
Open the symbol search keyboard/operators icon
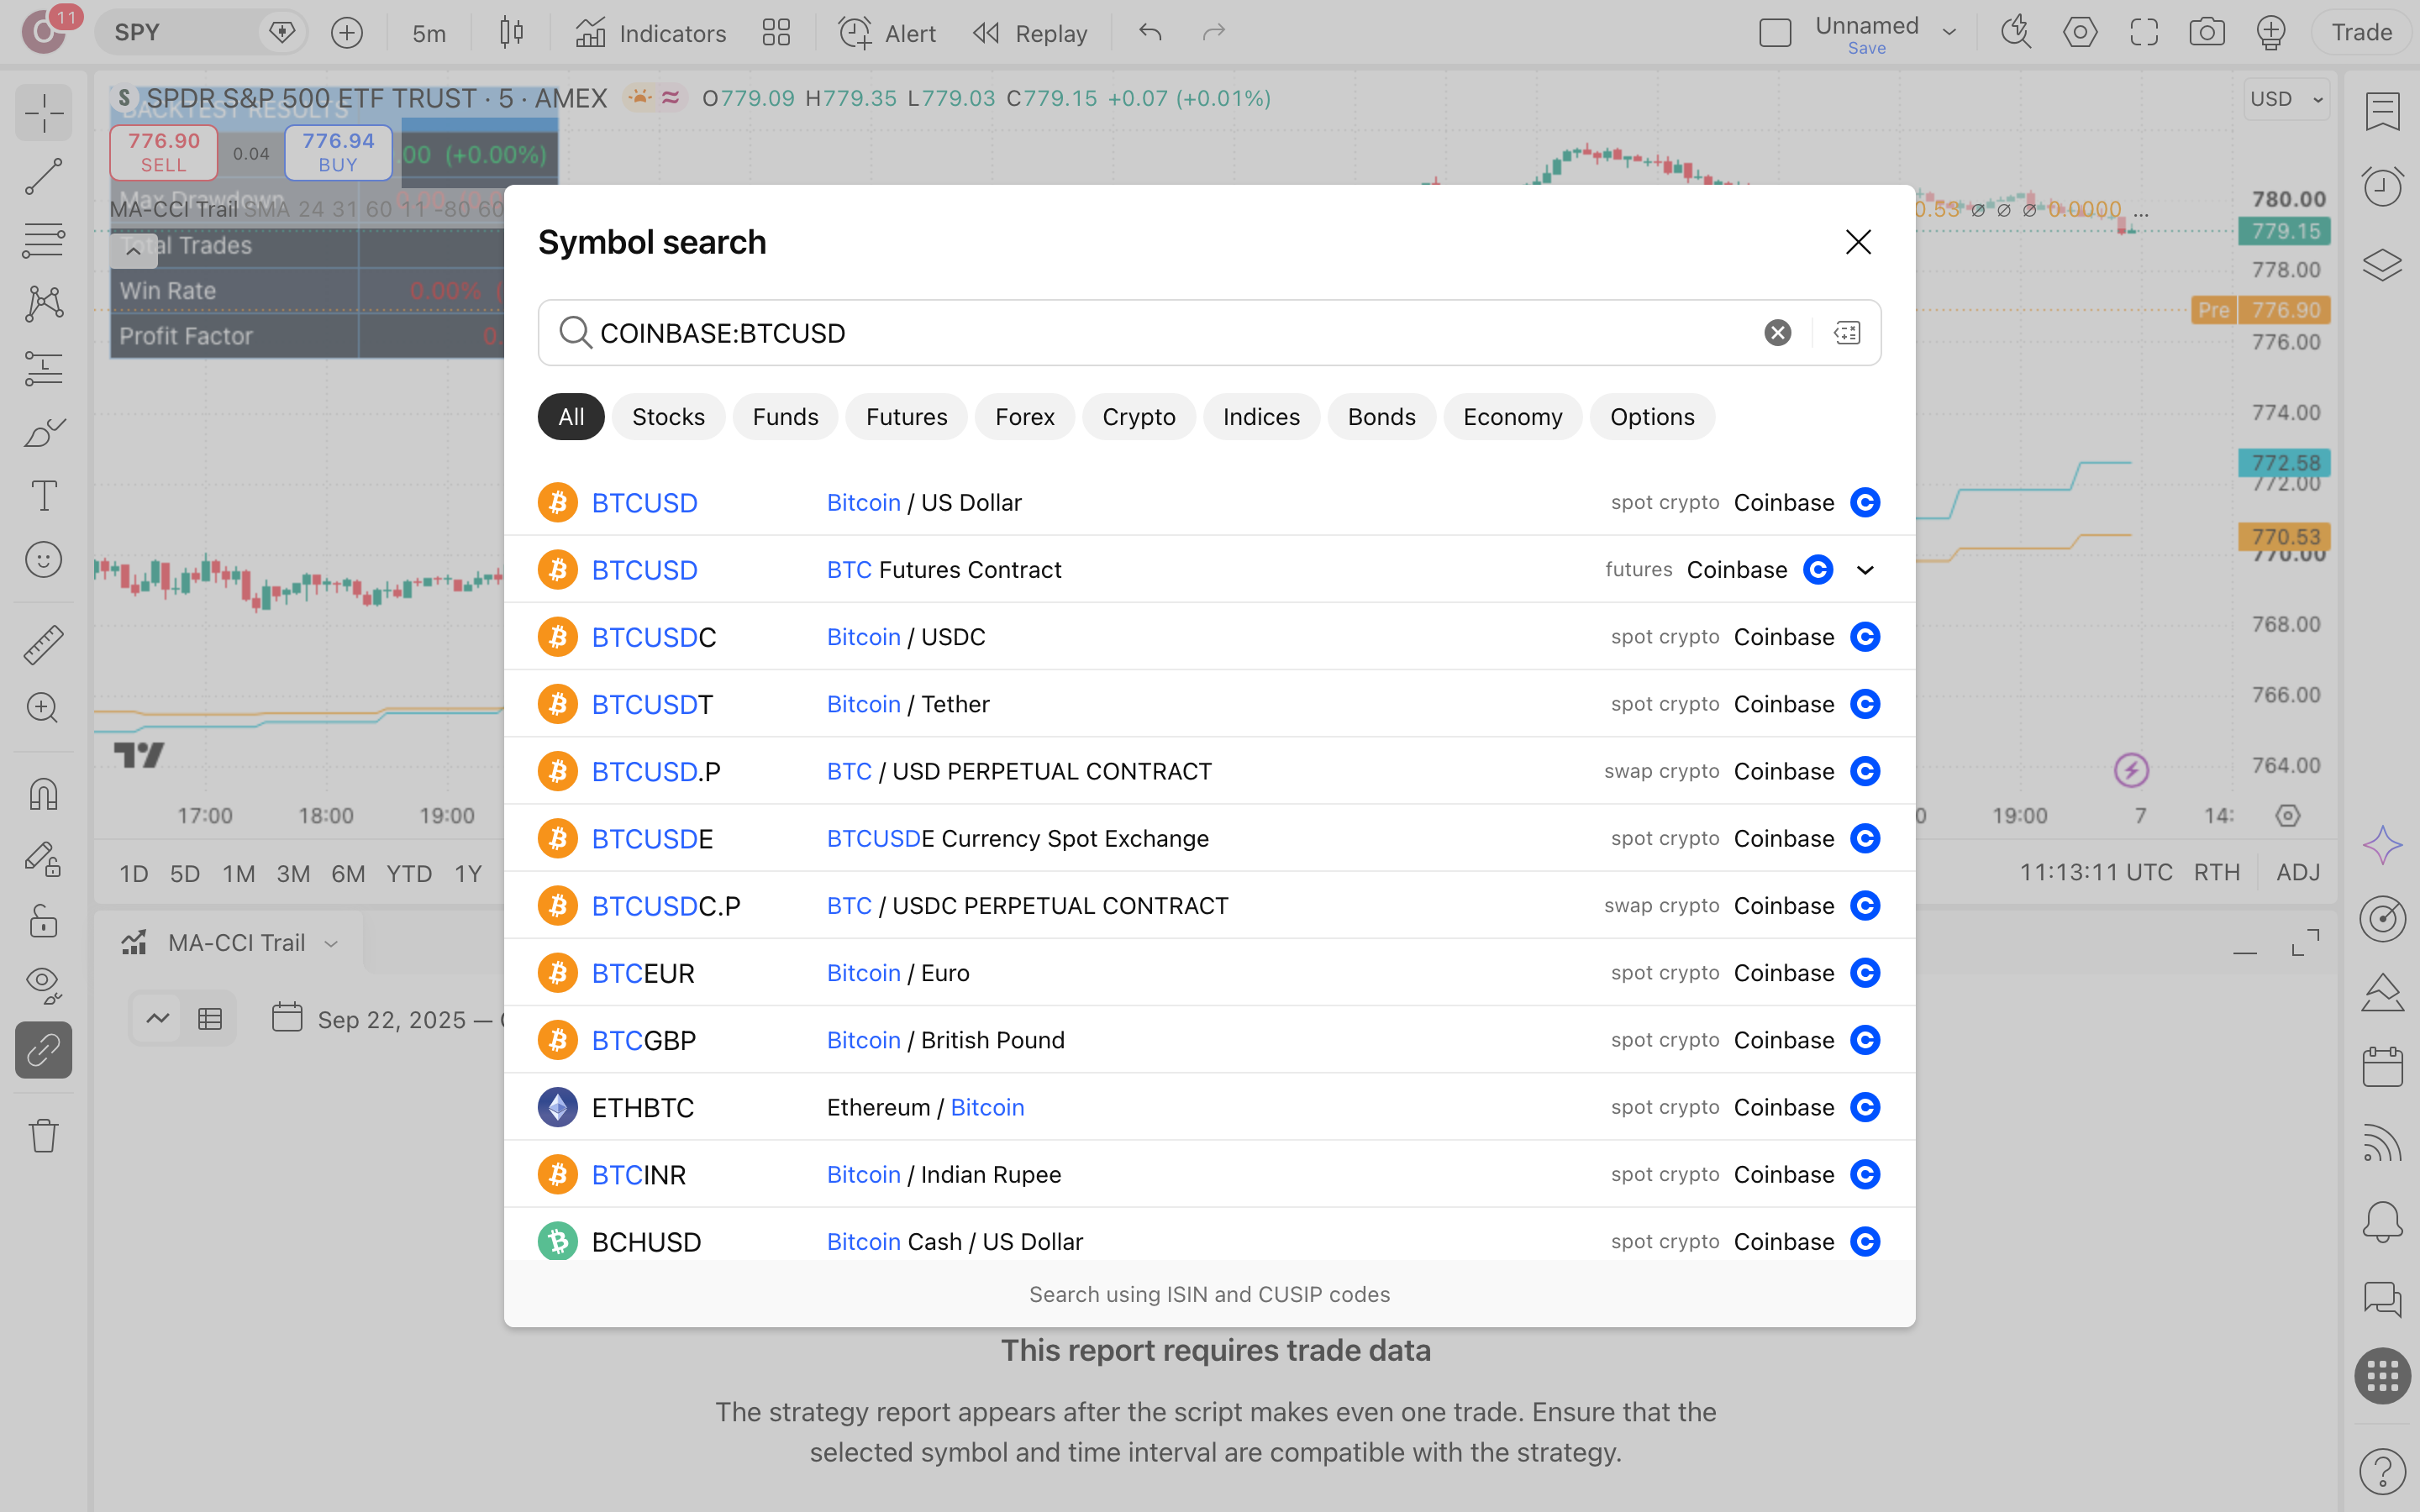coord(1847,333)
